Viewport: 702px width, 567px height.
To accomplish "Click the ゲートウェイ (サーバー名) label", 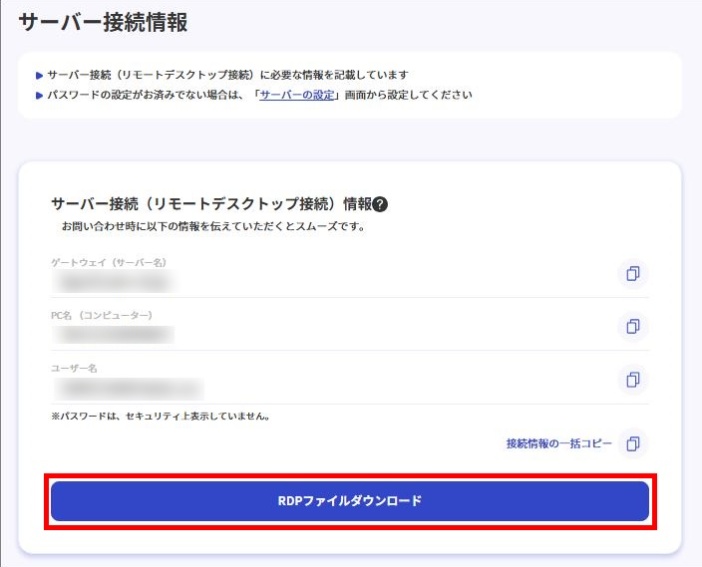I will [x=109, y=262].
